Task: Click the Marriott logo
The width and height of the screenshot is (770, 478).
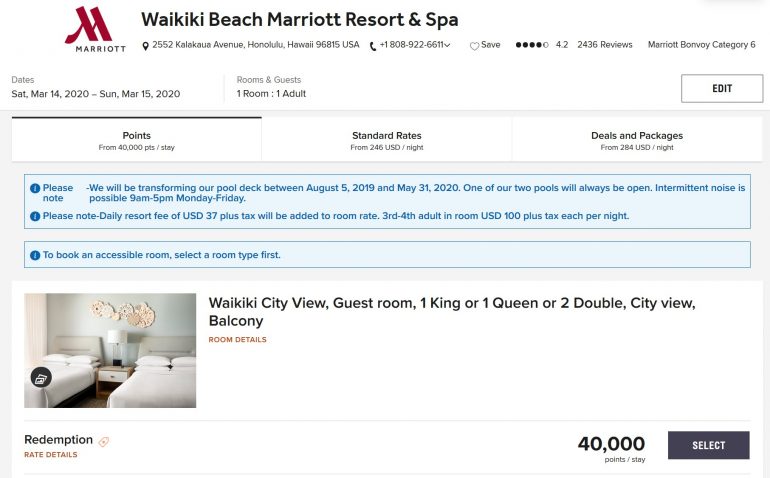Action: click(x=95, y=28)
